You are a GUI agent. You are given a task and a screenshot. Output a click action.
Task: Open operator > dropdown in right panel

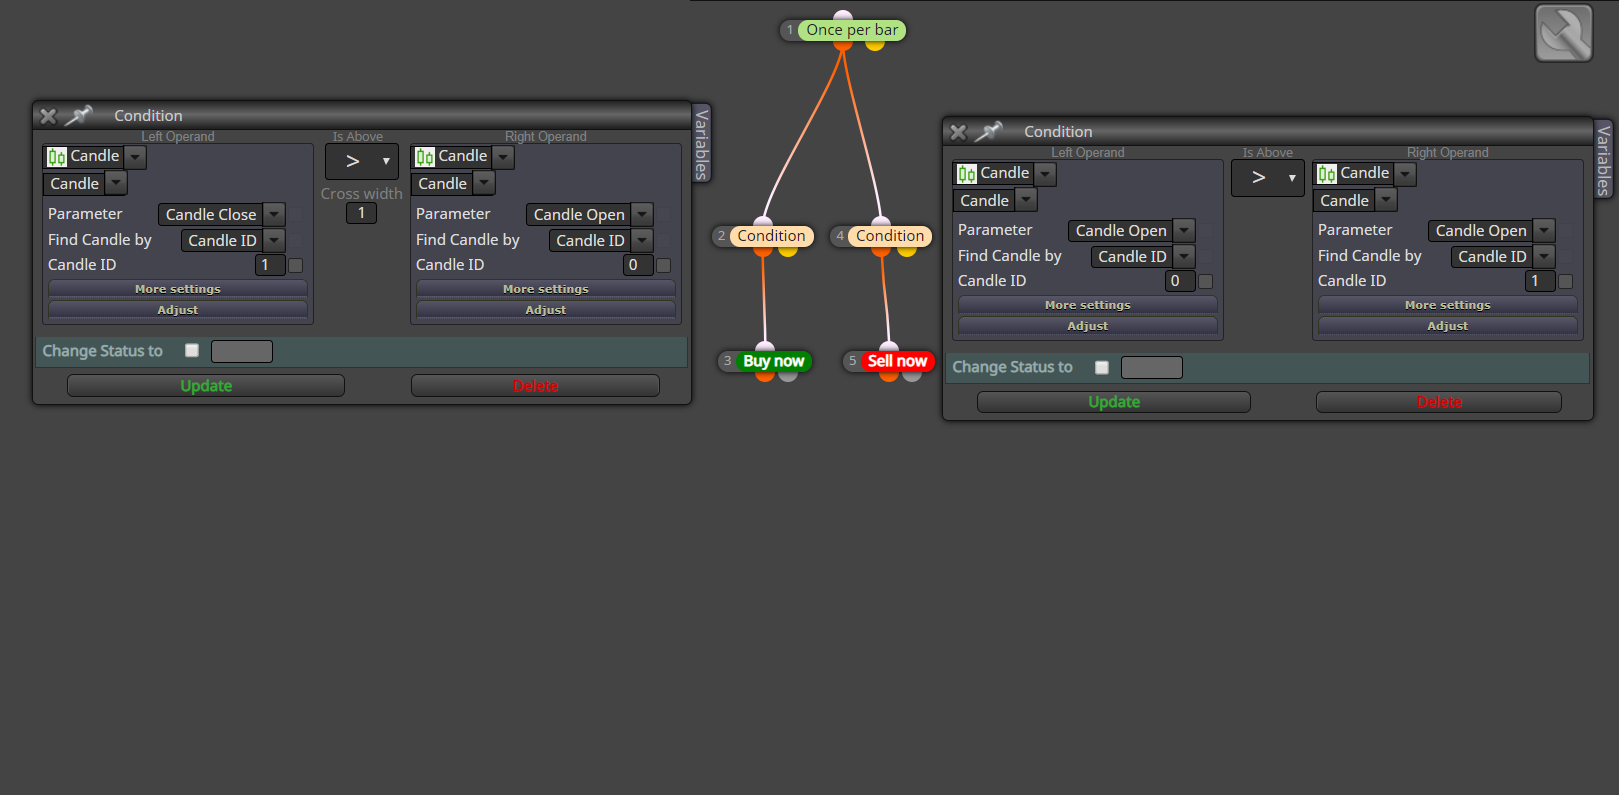click(1268, 178)
